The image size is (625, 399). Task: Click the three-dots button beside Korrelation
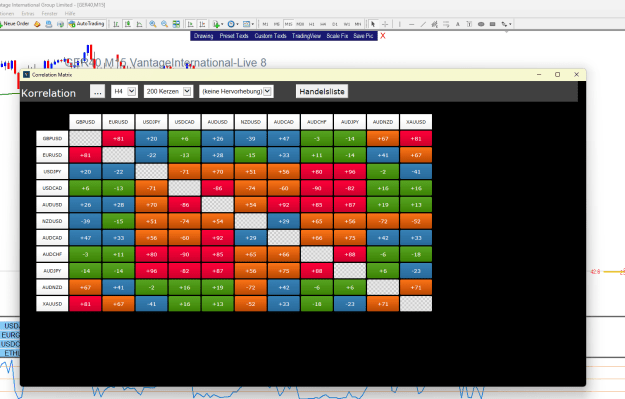(97, 92)
